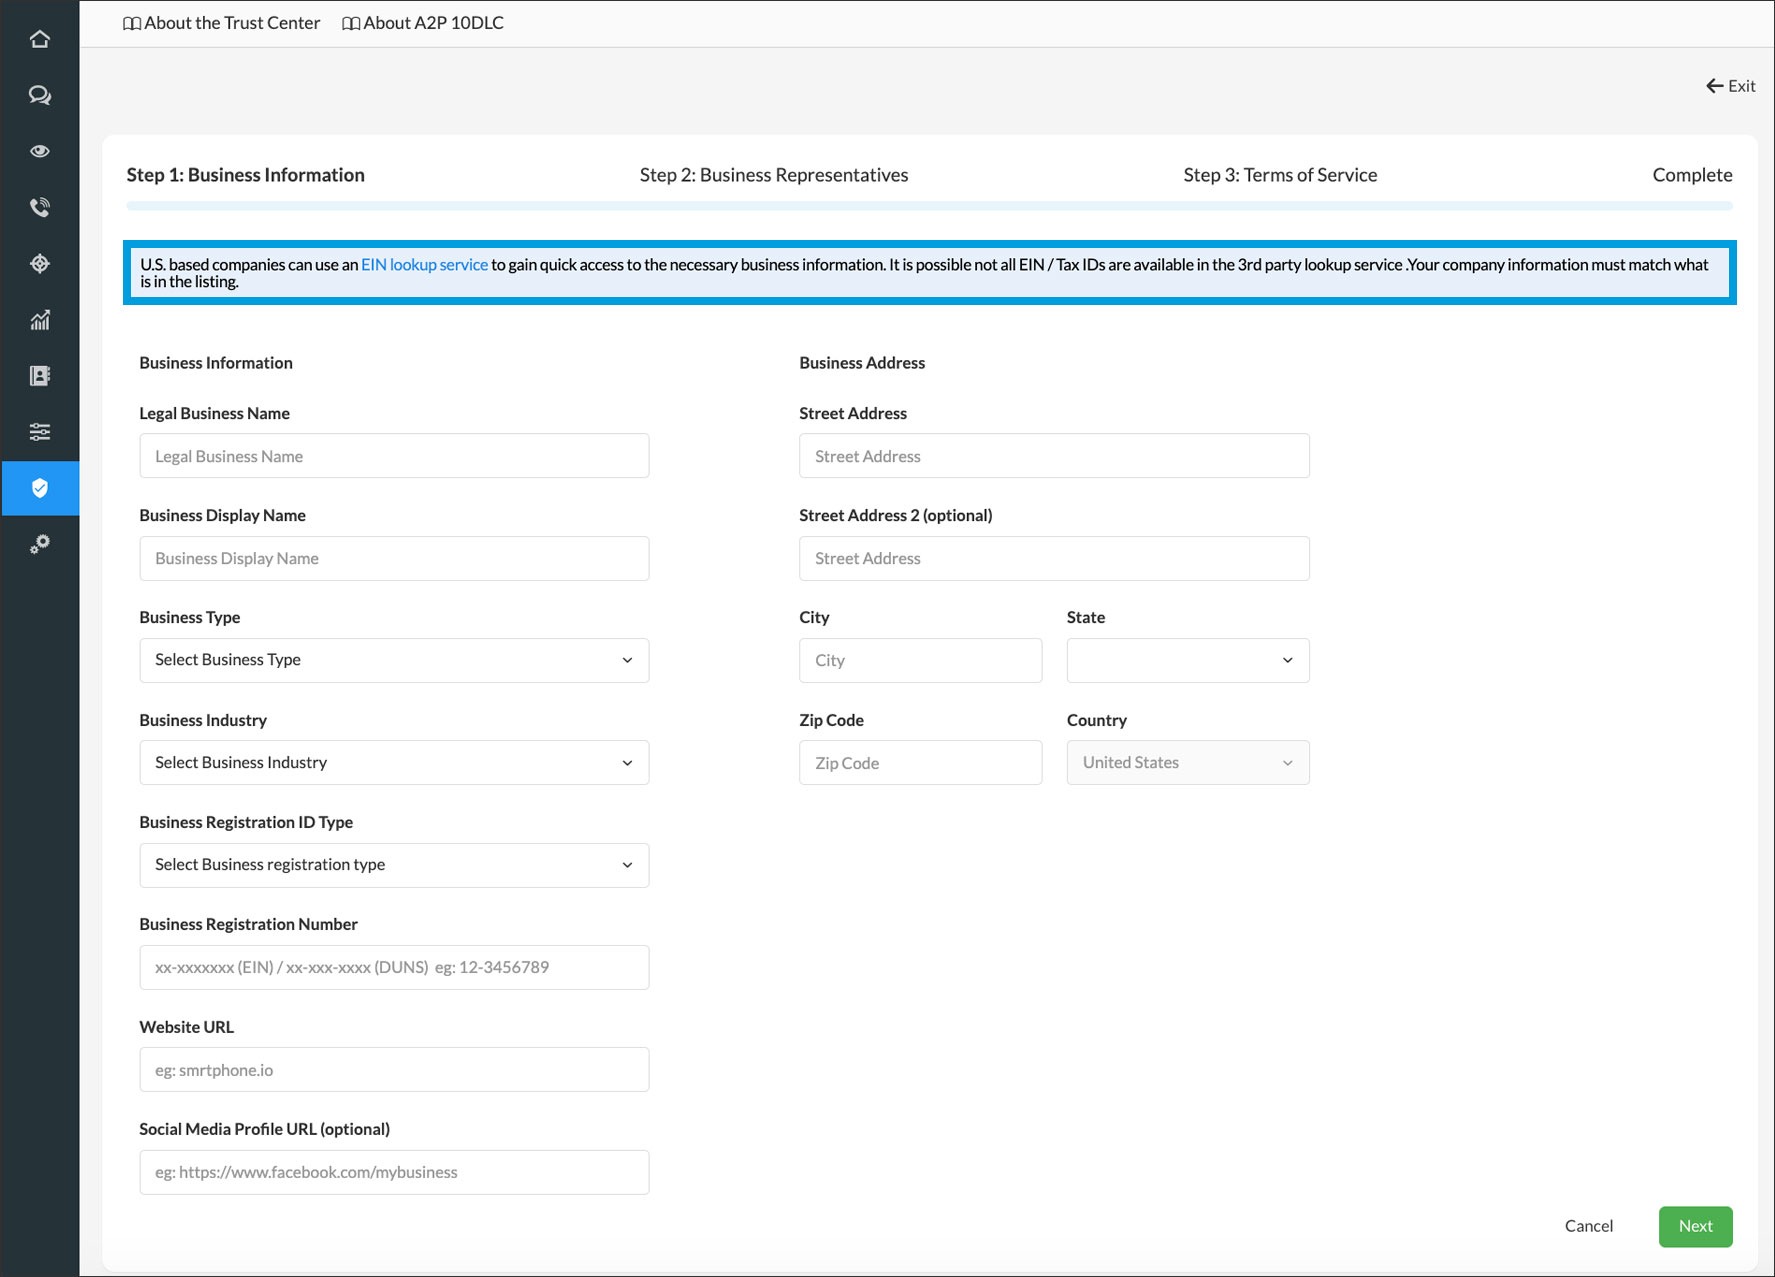
Task: Open the About A2P 10DLC link
Action: point(423,23)
